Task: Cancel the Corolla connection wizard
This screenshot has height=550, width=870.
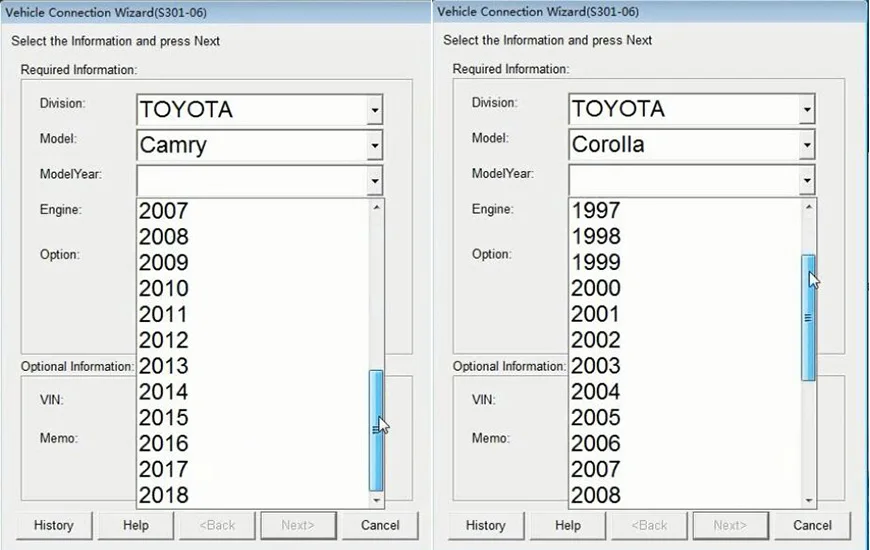Action: 812,525
